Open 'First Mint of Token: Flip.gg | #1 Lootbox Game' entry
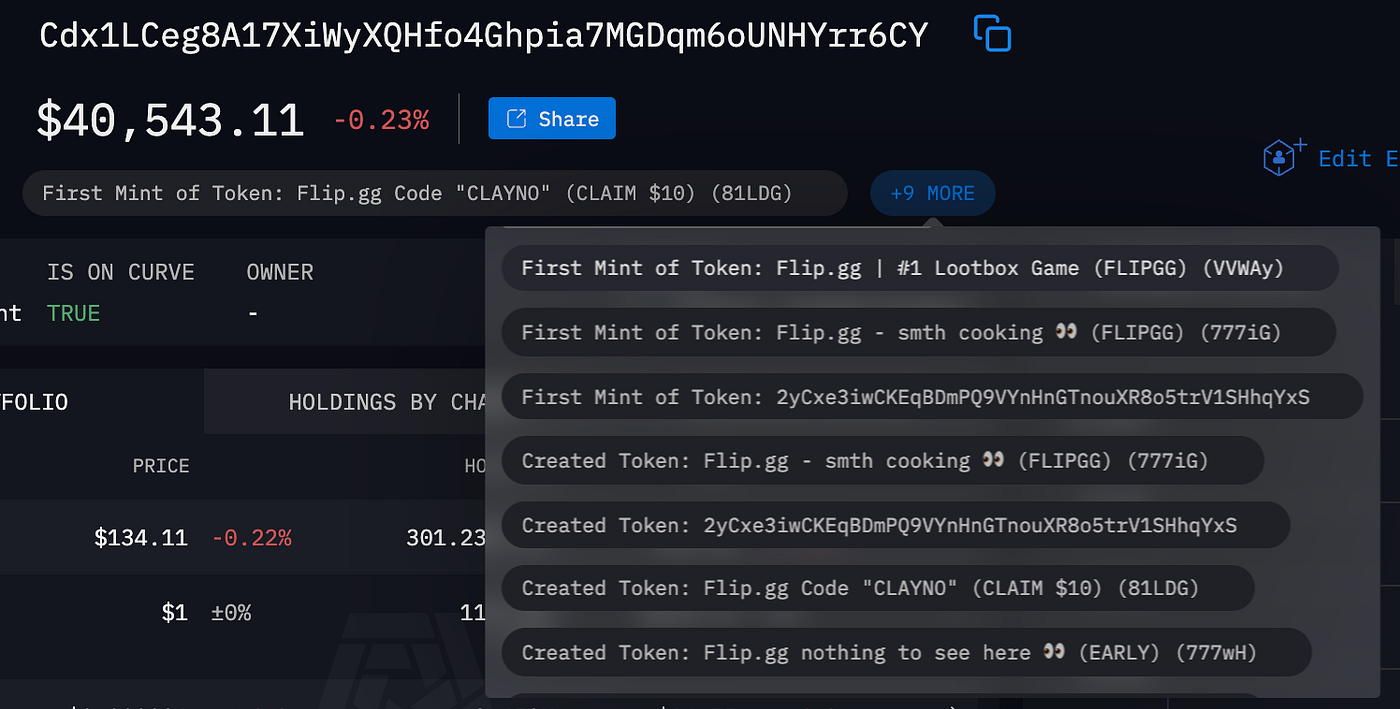The width and height of the screenshot is (1400, 709). point(919,268)
